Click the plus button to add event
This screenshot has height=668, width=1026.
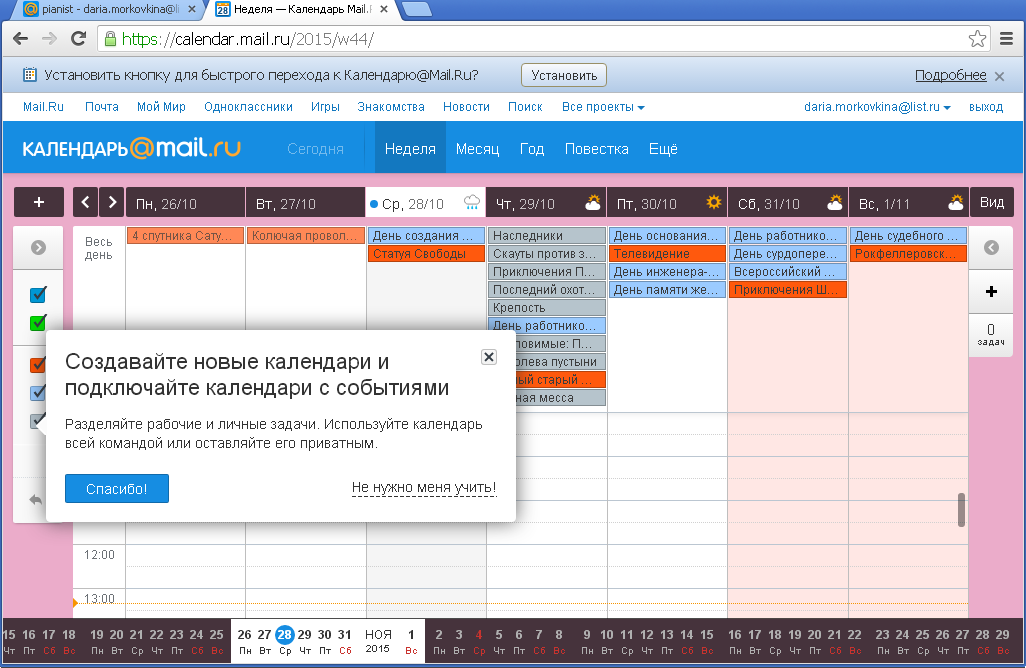click(39, 202)
